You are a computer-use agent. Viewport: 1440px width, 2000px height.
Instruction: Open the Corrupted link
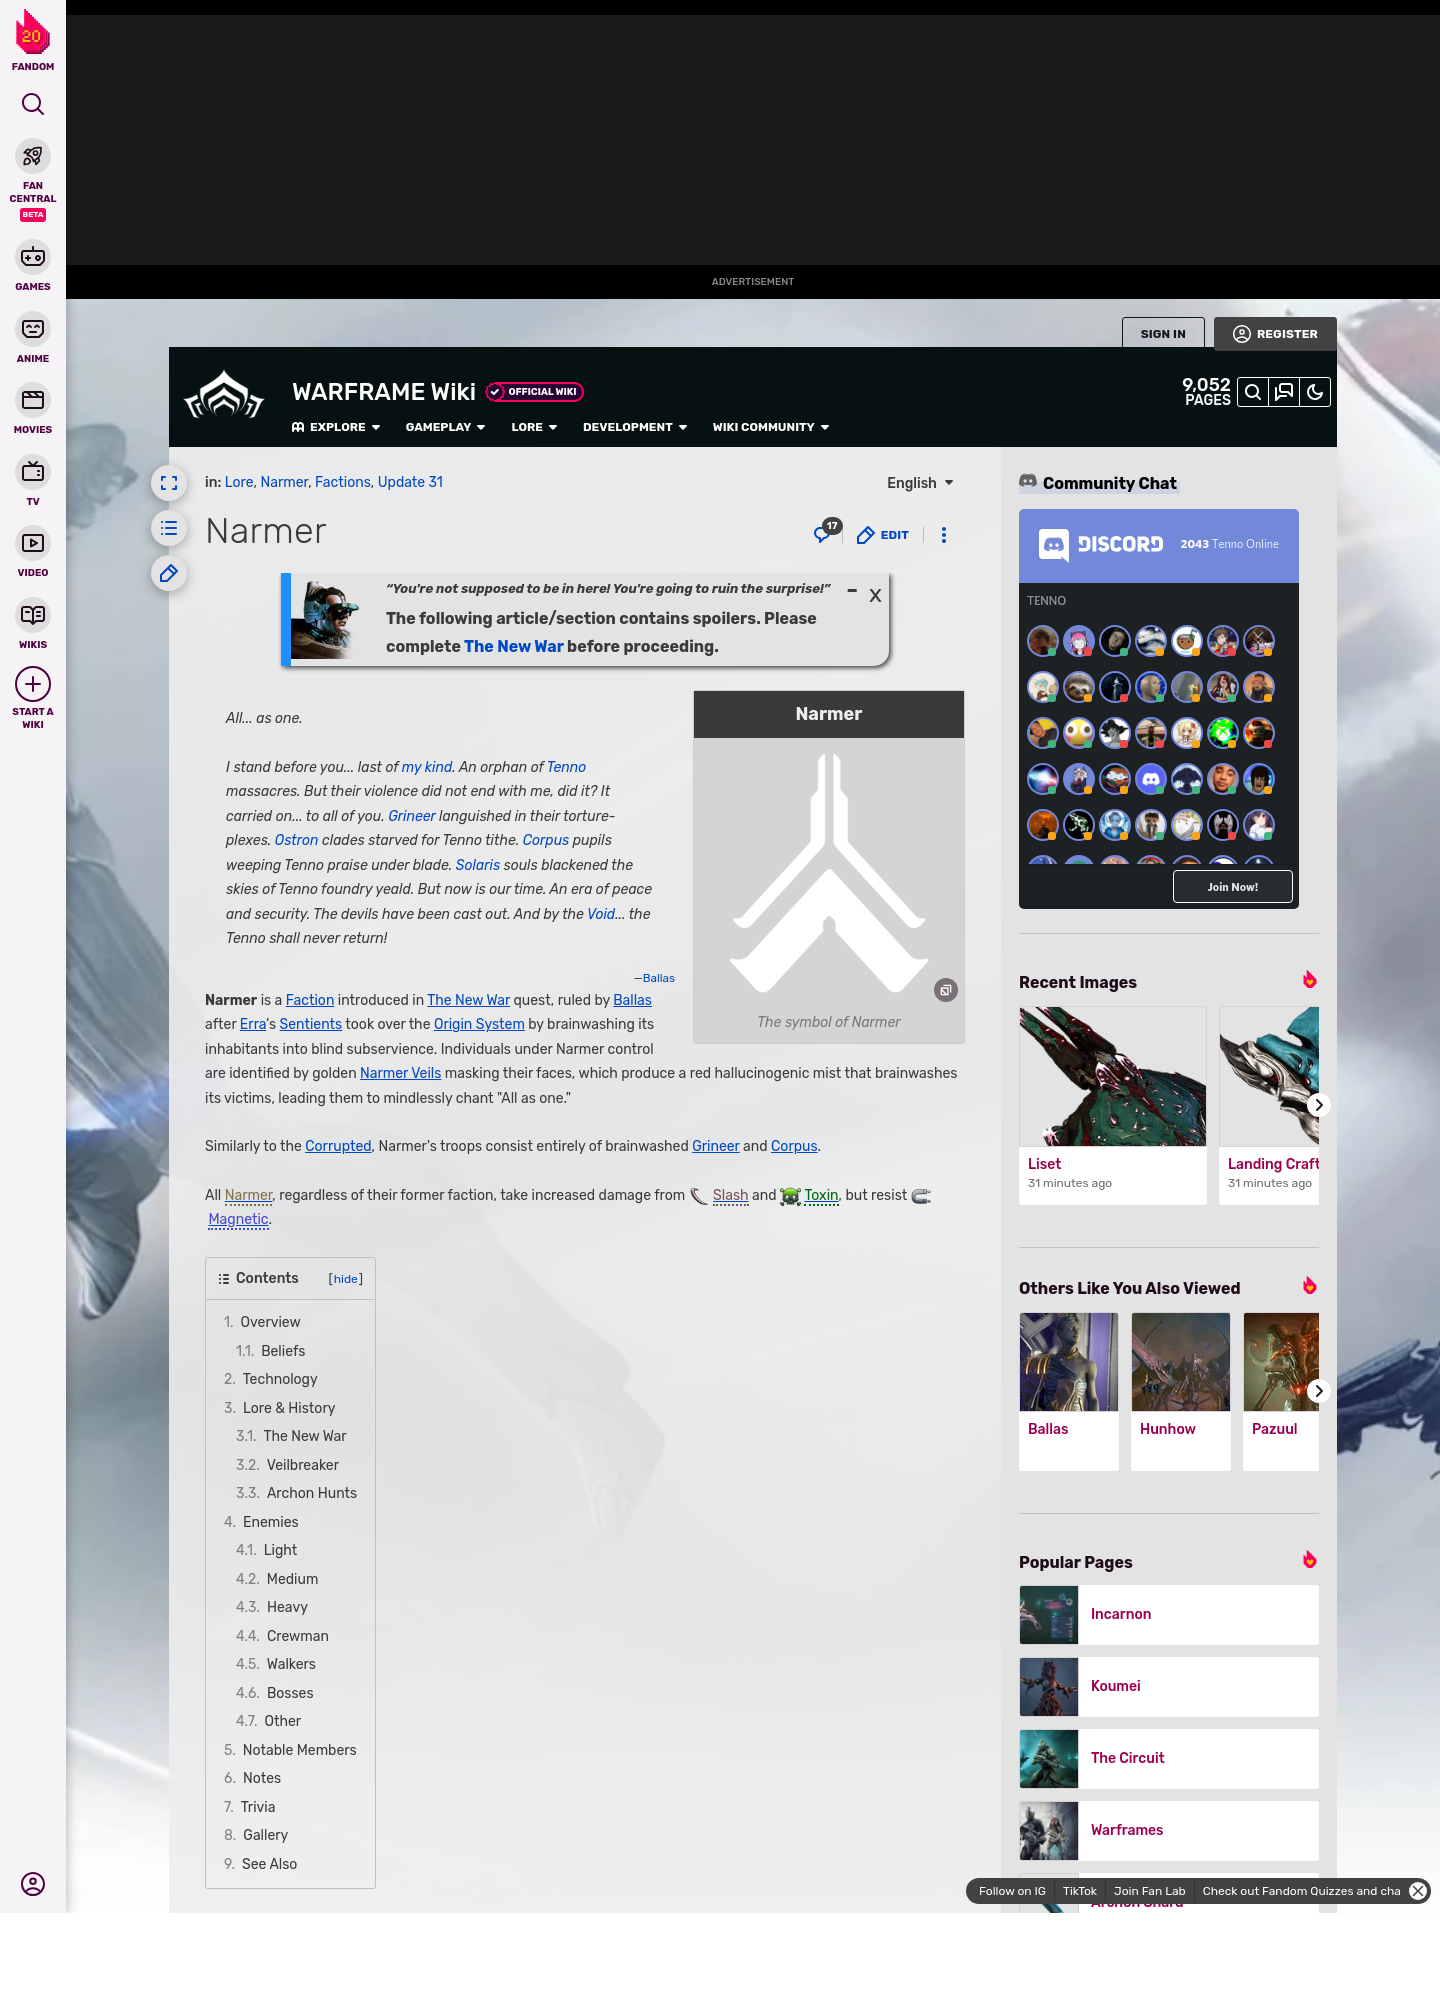[x=338, y=1146]
